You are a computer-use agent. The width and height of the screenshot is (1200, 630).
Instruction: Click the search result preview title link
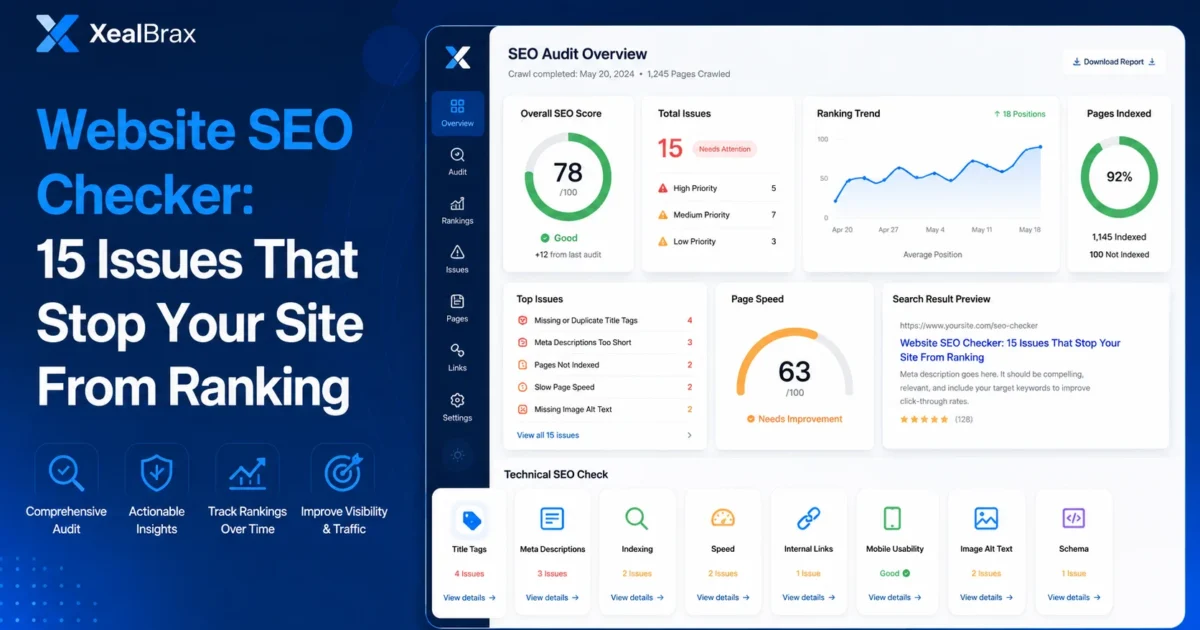click(1010, 349)
